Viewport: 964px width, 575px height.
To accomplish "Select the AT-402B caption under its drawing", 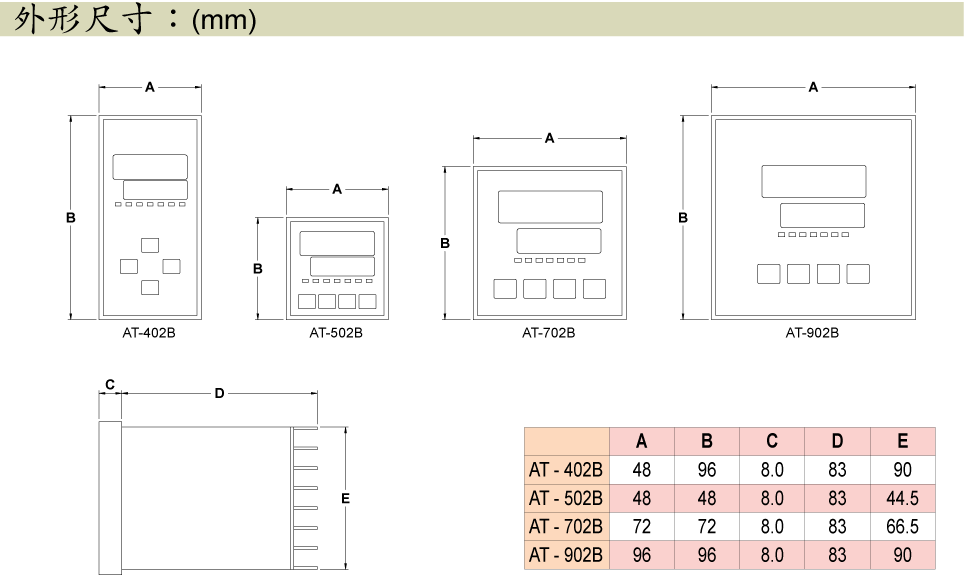I will [x=149, y=333].
